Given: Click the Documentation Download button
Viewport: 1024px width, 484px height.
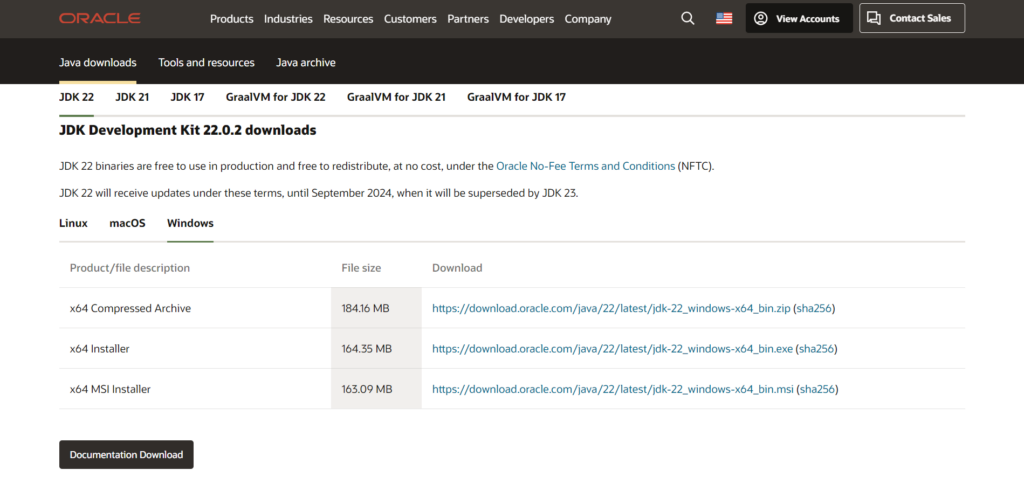Looking at the screenshot, I should point(126,454).
